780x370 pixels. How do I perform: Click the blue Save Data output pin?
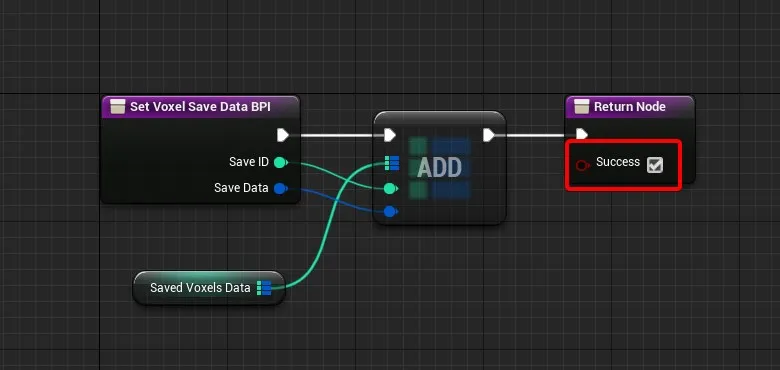(281, 188)
